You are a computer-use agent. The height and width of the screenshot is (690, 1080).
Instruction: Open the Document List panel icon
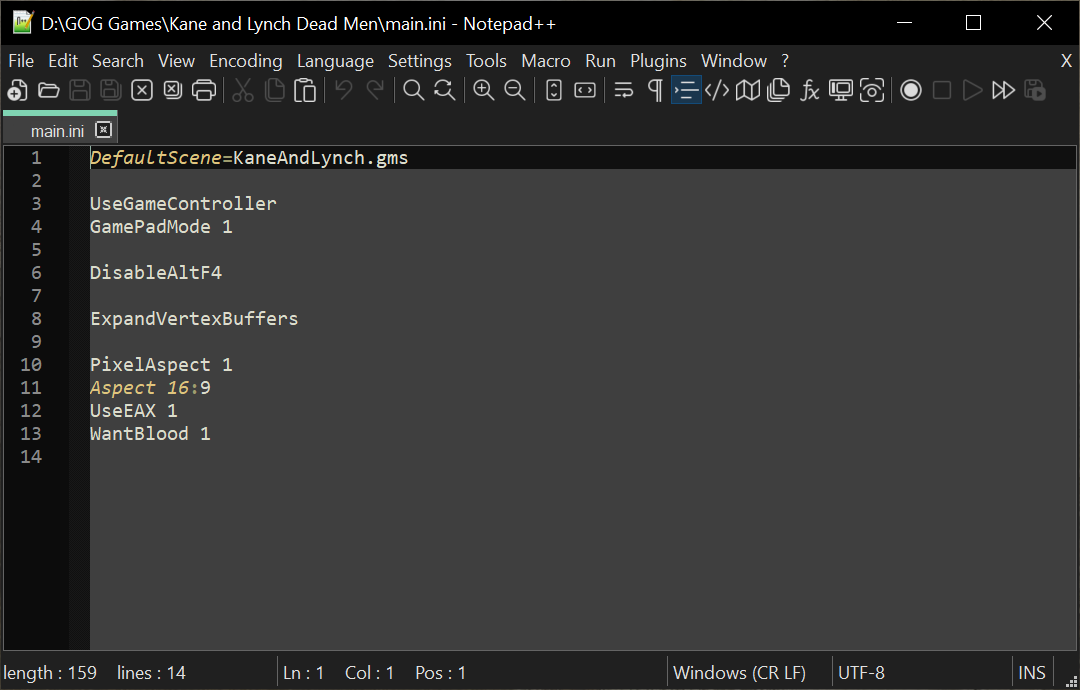pyautogui.click(x=778, y=90)
